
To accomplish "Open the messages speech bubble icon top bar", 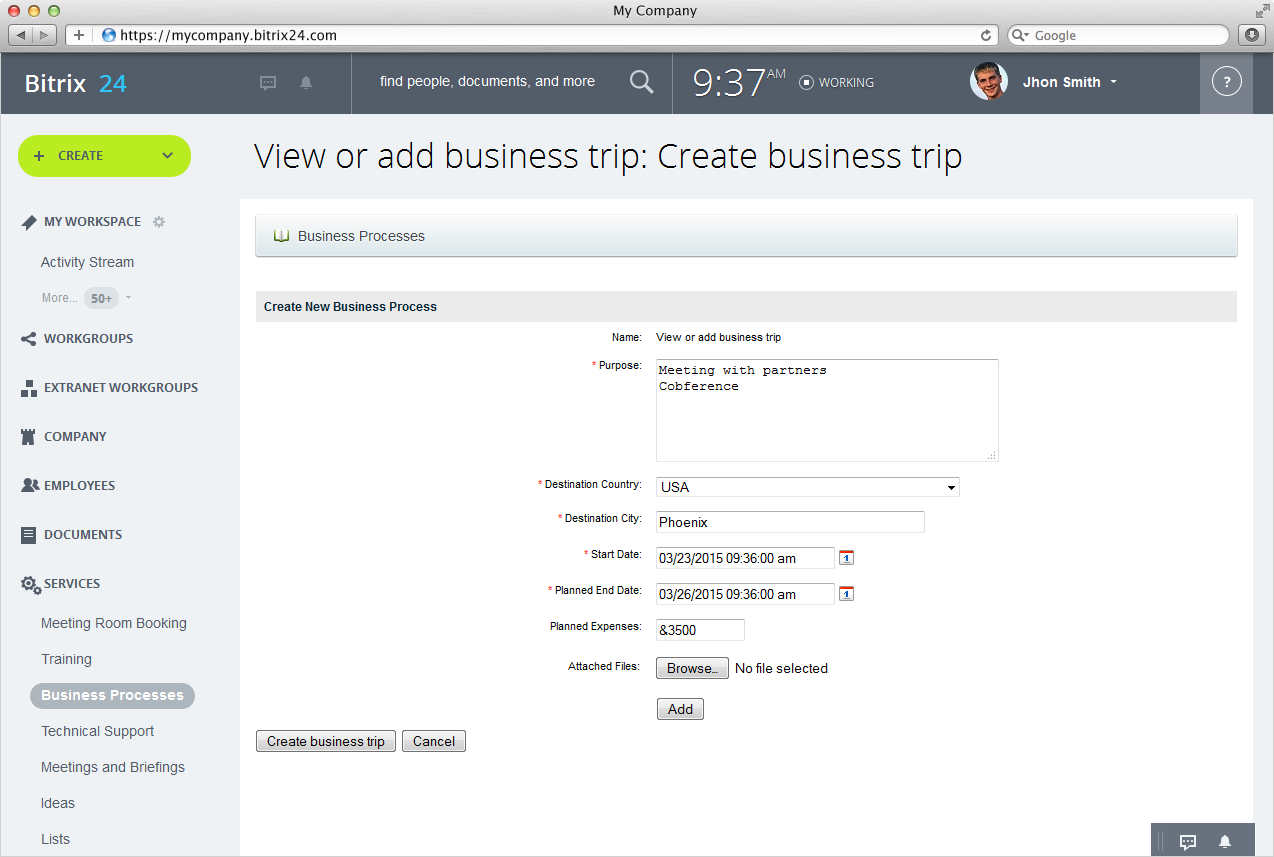I will point(267,82).
